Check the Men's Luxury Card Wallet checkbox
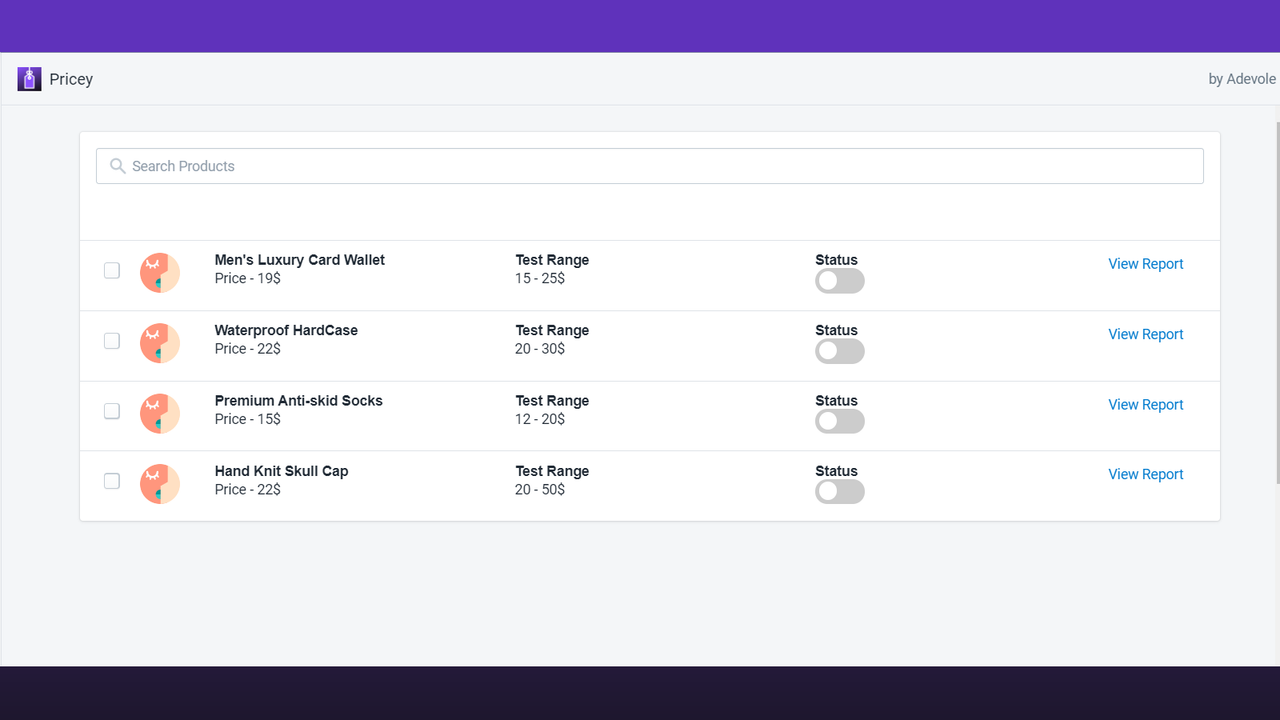 coord(112,270)
